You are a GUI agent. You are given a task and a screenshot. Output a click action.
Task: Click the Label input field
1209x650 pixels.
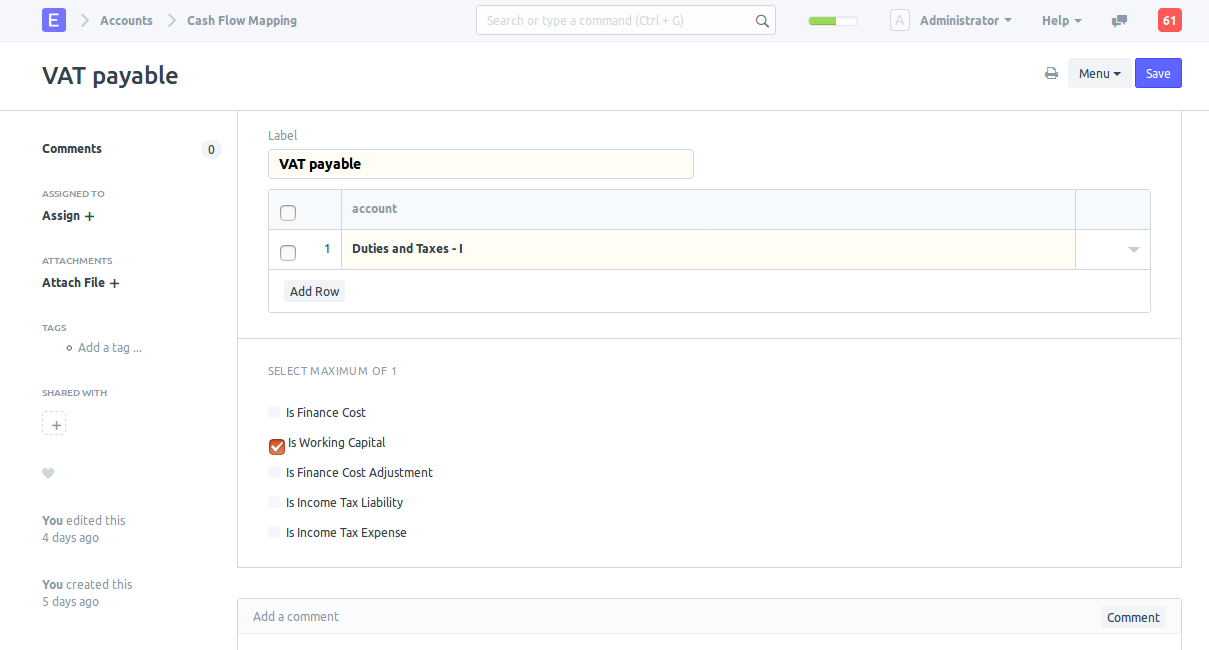[x=480, y=164]
